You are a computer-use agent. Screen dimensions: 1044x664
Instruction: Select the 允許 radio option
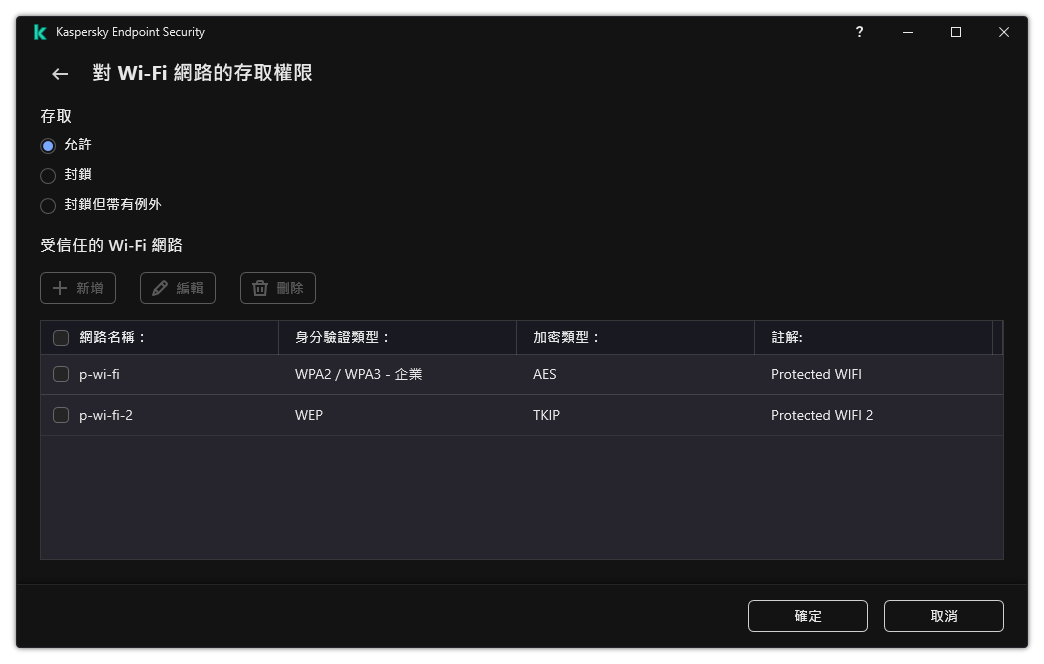point(48,145)
